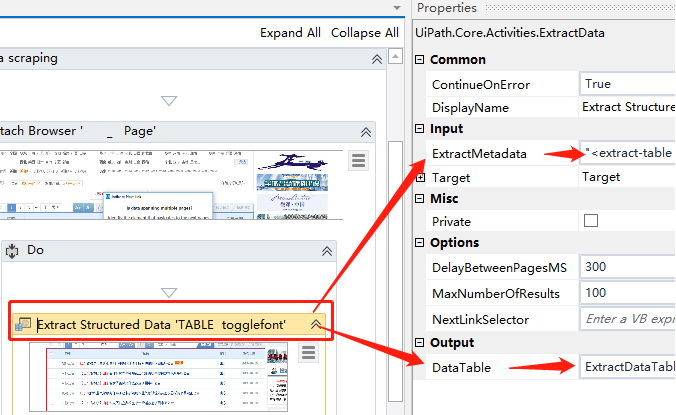Collapse the Common properties section
676x415 pixels.
click(x=419, y=59)
